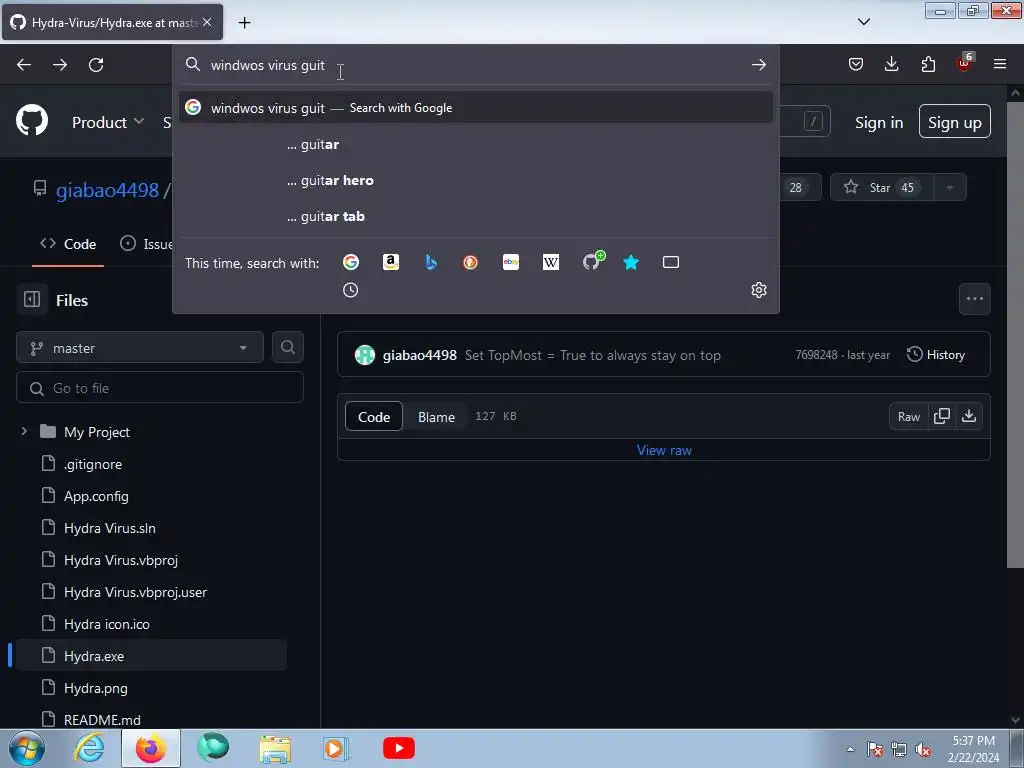Open the Hydra Virus.sln file
This screenshot has height=768, width=1024.
pos(110,528)
